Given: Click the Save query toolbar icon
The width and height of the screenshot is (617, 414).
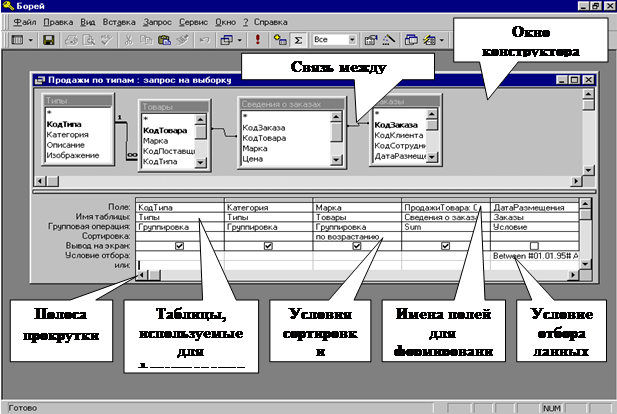Looking at the screenshot, I should point(47,41).
